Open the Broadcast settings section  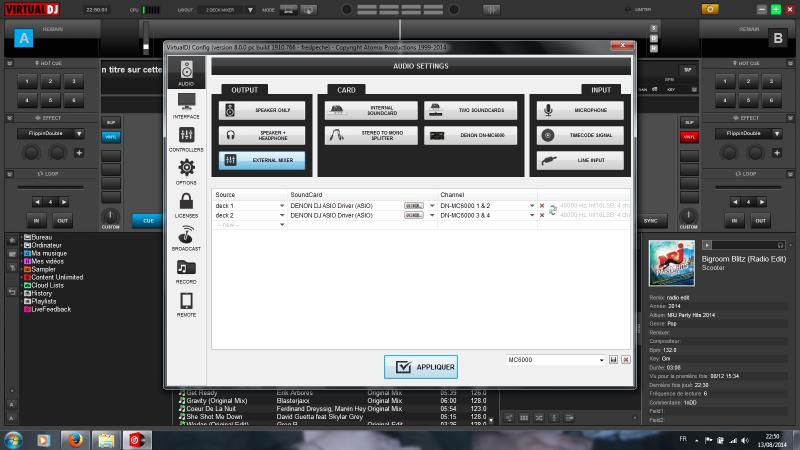coord(185,237)
